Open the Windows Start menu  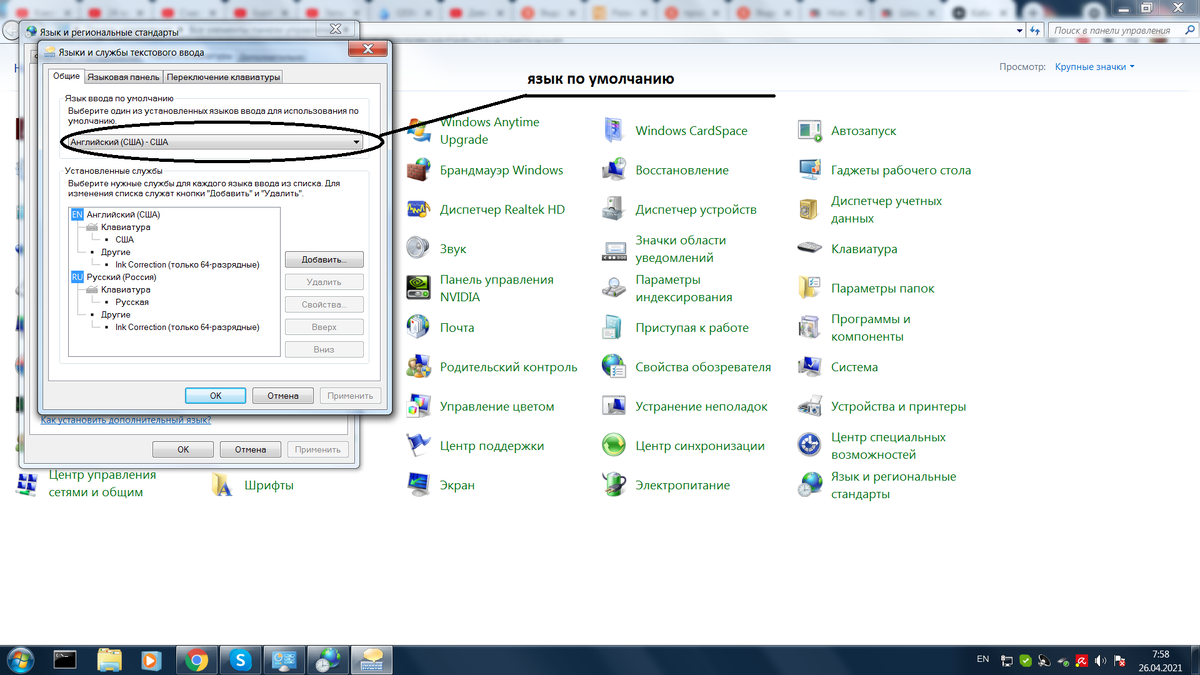pyautogui.click(x=19, y=659)
